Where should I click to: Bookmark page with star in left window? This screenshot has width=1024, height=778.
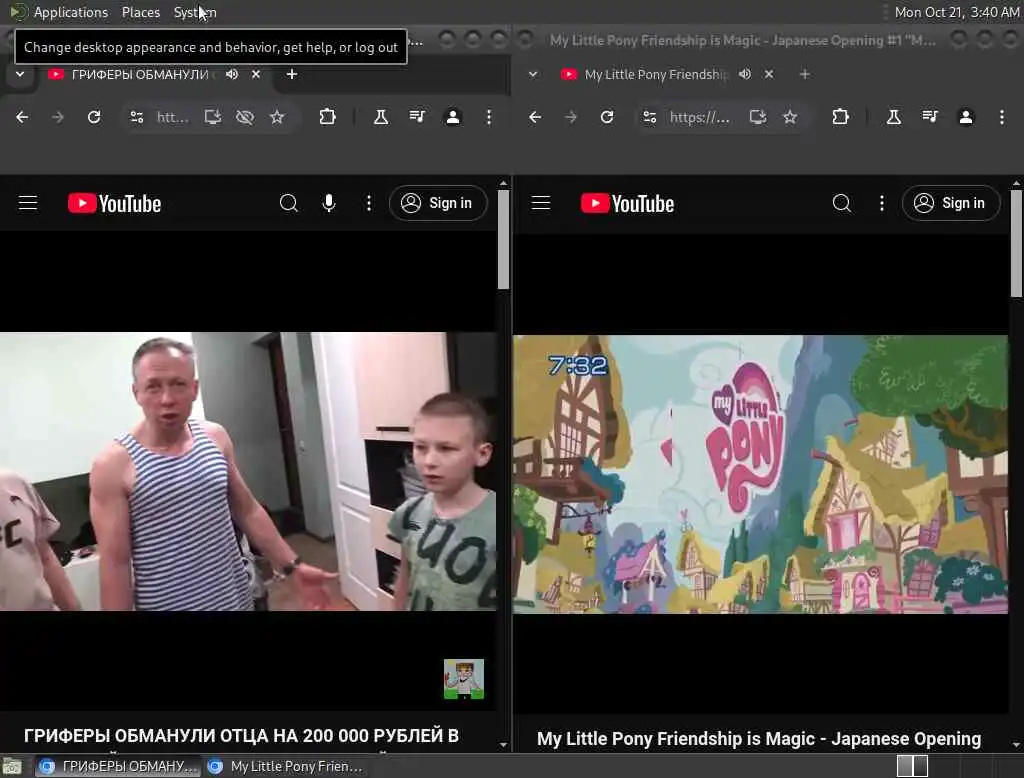tap(277, 117)
